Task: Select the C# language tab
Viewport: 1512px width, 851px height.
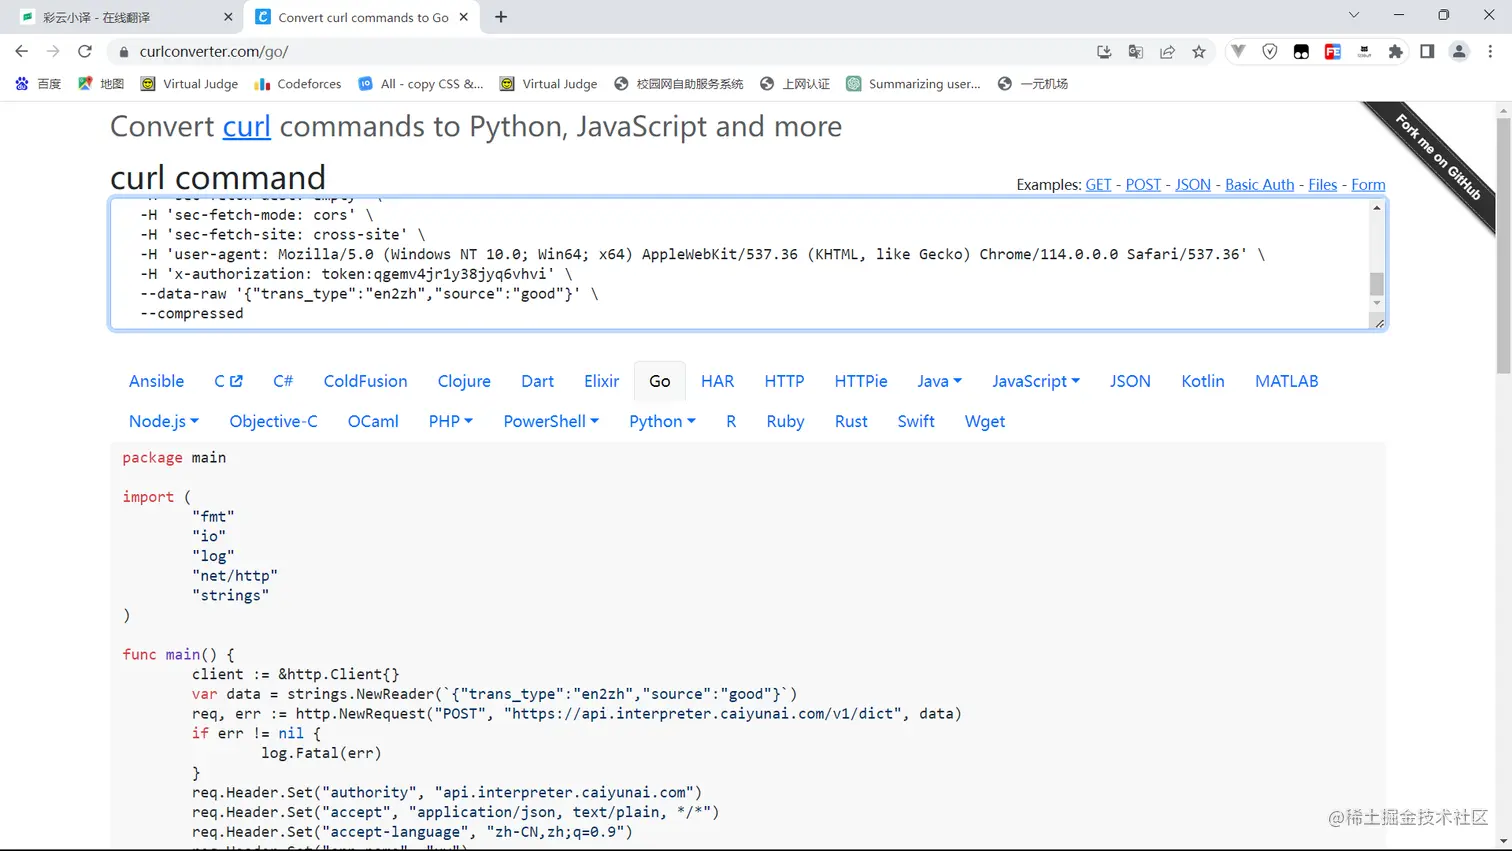Action: coord(283,381)
